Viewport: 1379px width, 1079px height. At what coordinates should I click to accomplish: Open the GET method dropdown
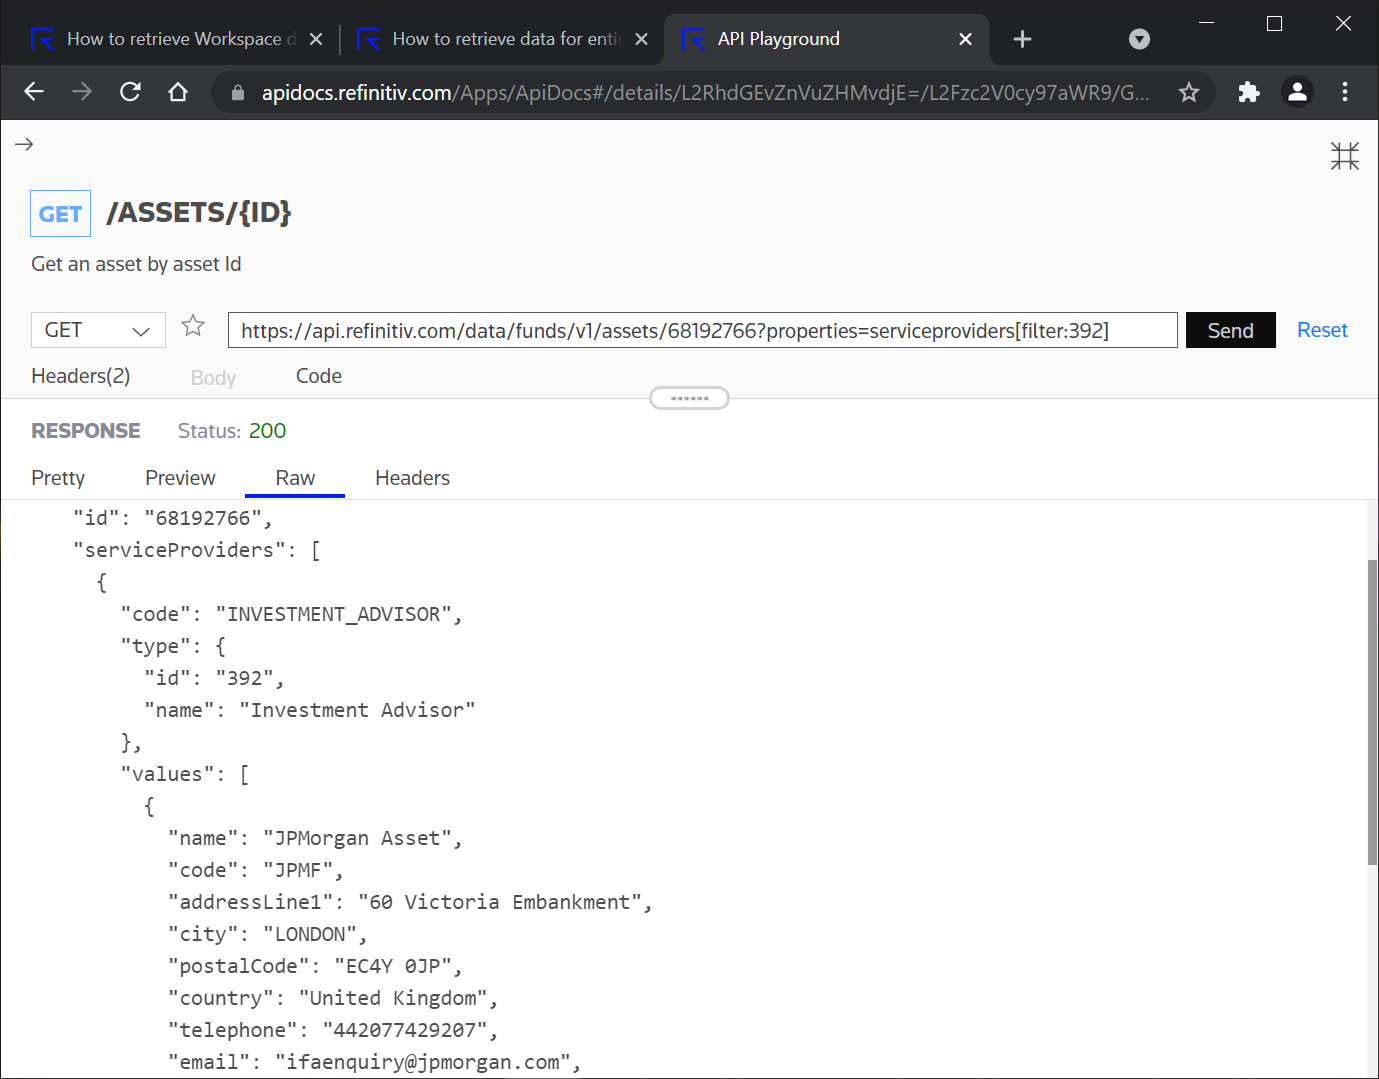[98, 330]
